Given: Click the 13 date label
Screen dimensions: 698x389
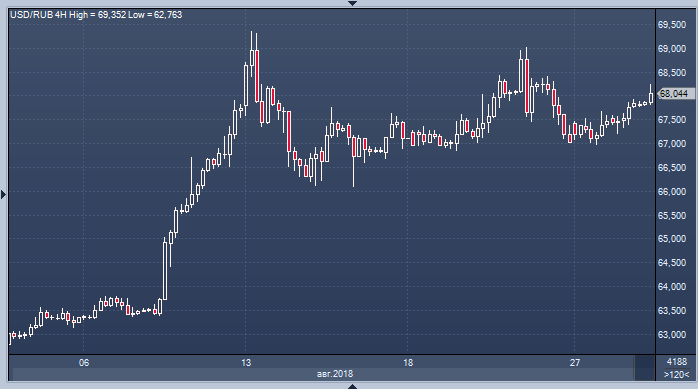Looking at the screenshot, I should coord(246,363).
